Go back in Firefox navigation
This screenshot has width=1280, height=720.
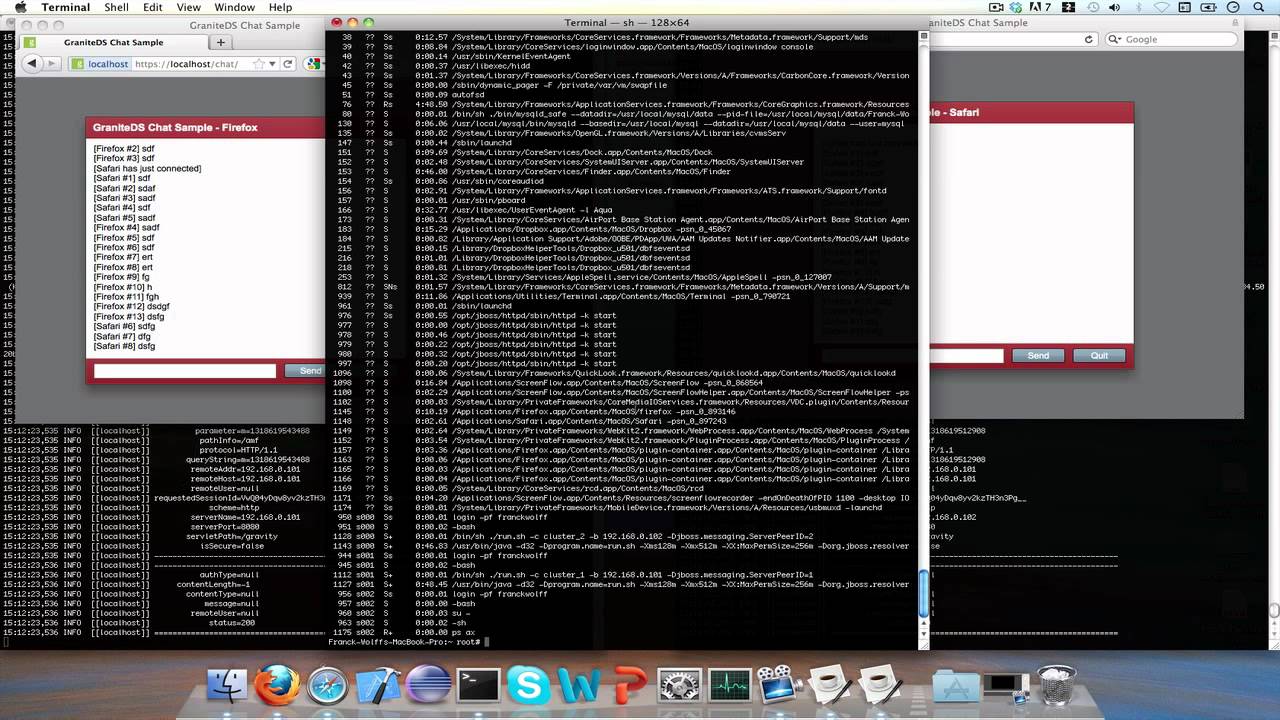[32, 64]
